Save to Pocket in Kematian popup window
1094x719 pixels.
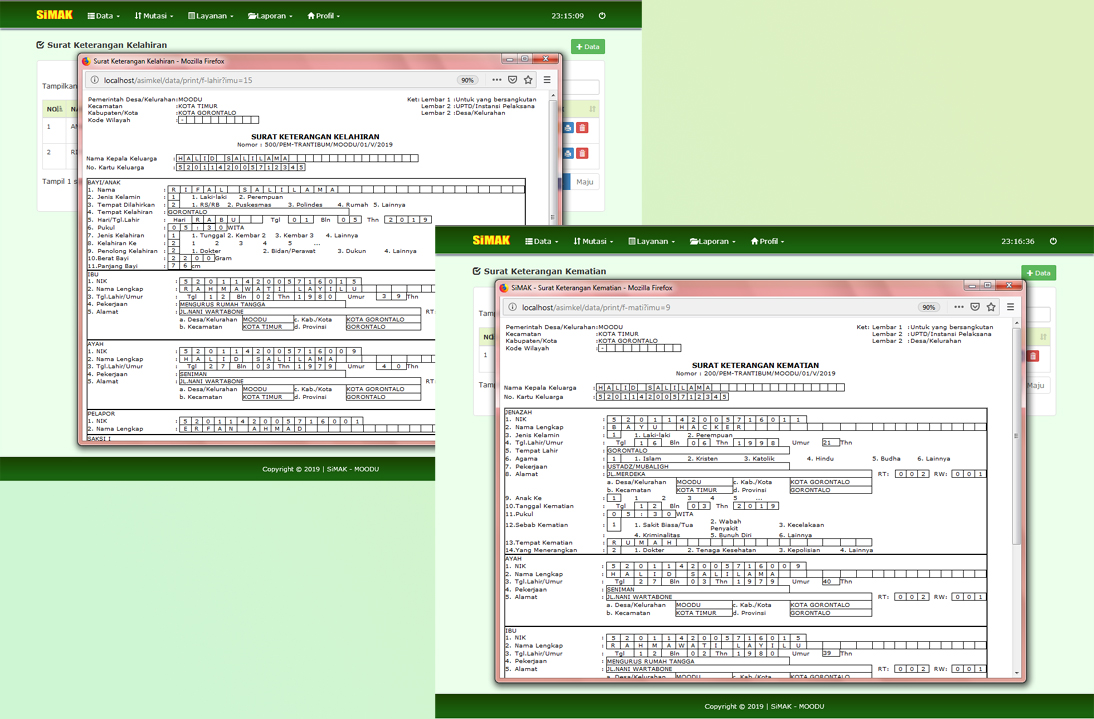click(x=975, y=307)
